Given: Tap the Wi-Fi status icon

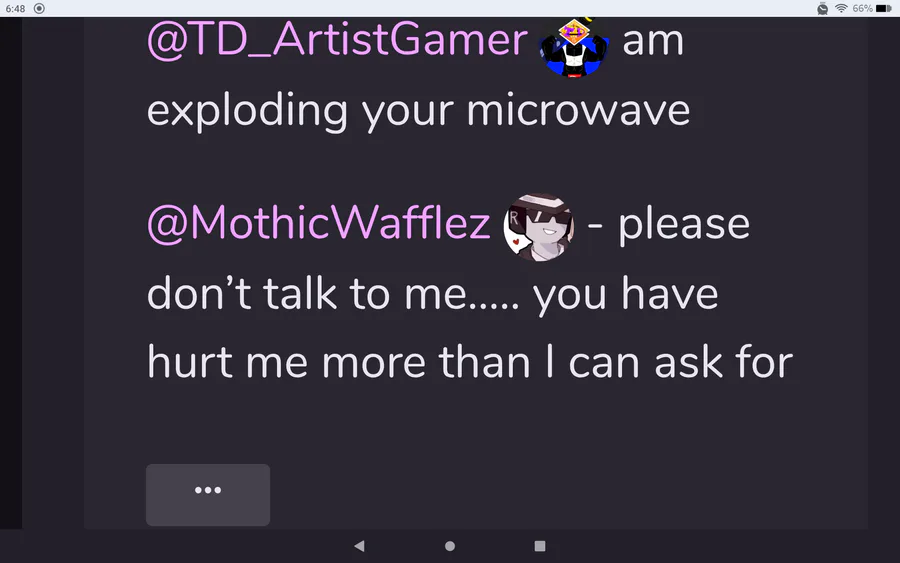Looking at the screenshot, I should tap(841, 8).
